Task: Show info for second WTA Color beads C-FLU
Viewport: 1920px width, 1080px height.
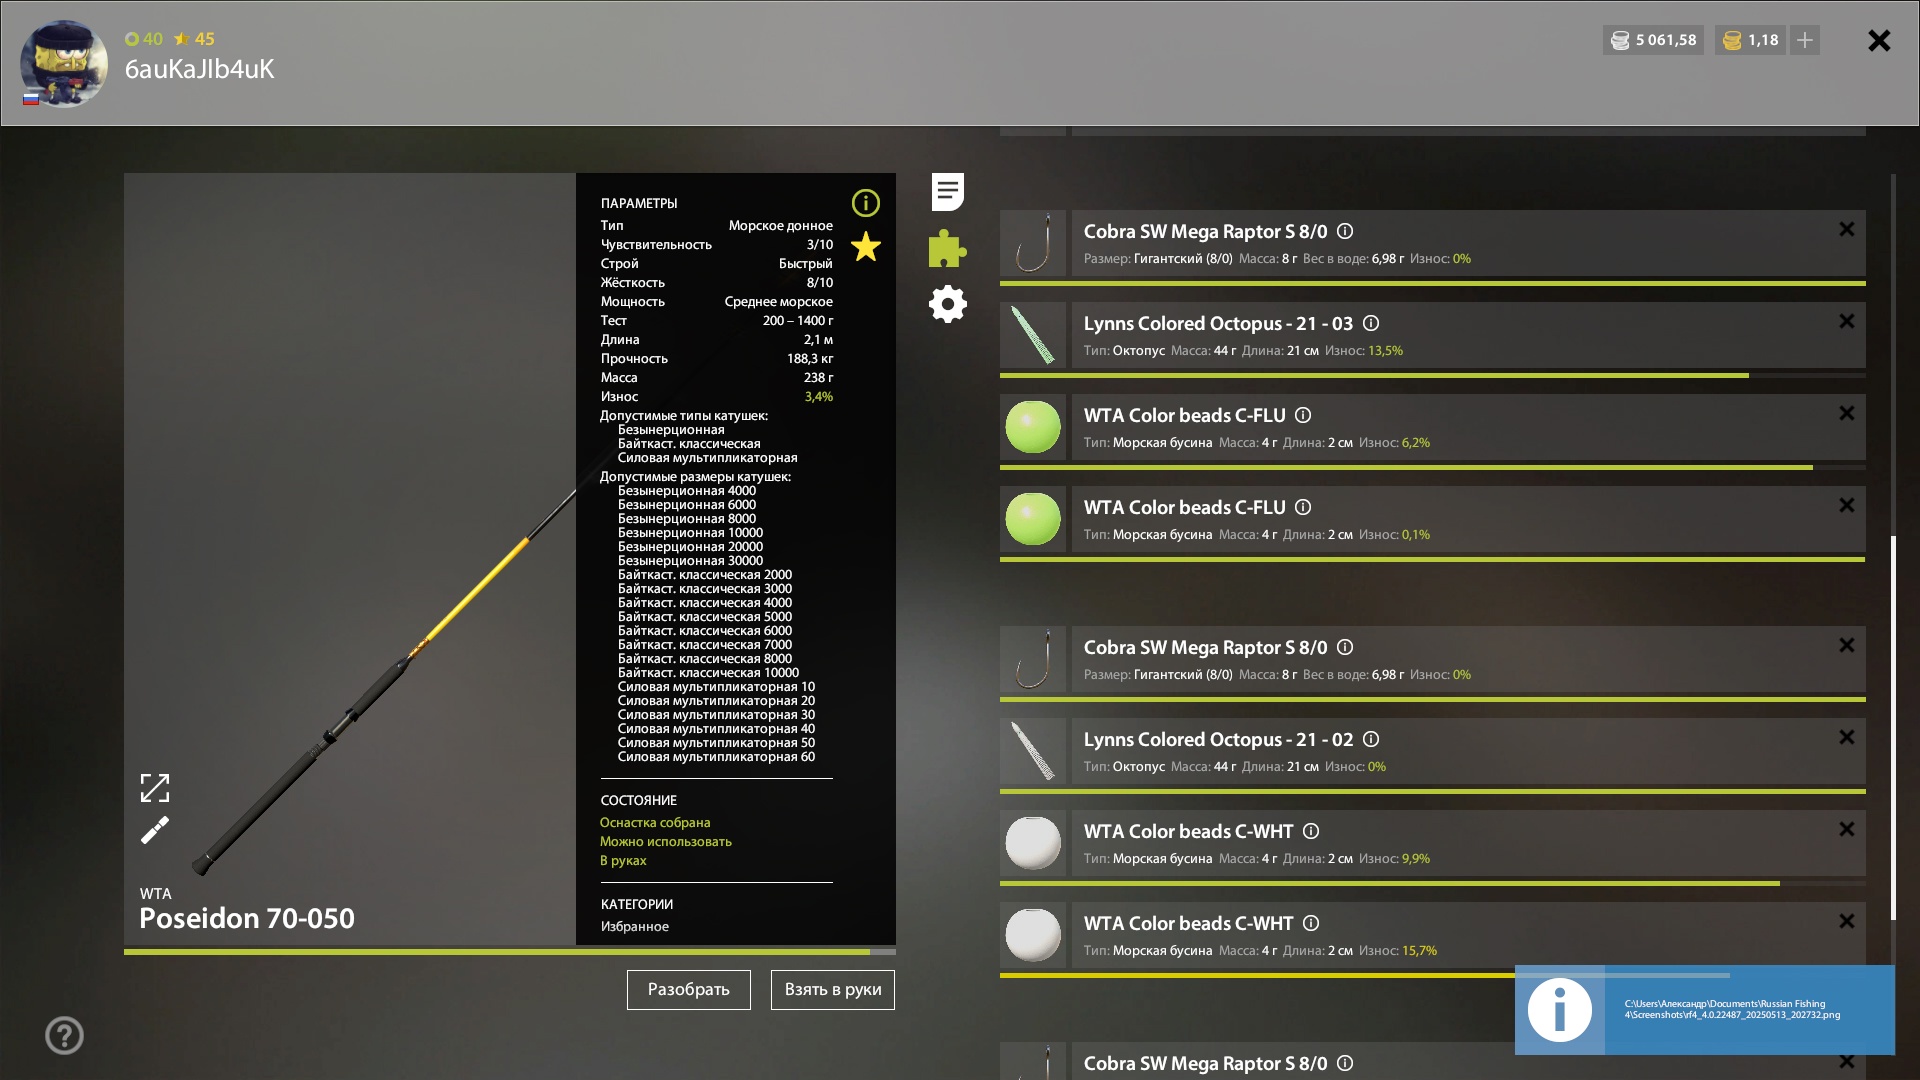Action: pyautogui.click(x=1303, y=507)
